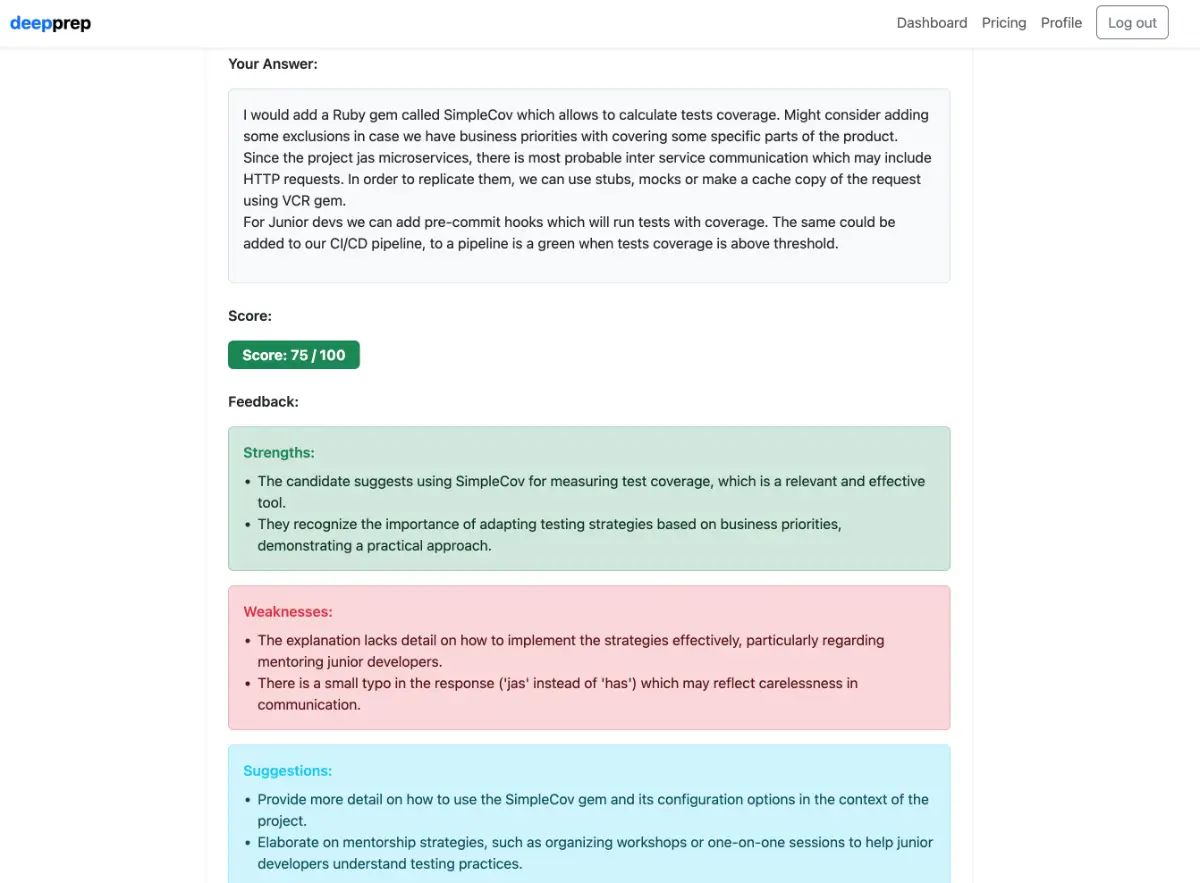Click the green Strengths heading
The height and width of the screenshot is (883, 1200).
tap(279, 453)
